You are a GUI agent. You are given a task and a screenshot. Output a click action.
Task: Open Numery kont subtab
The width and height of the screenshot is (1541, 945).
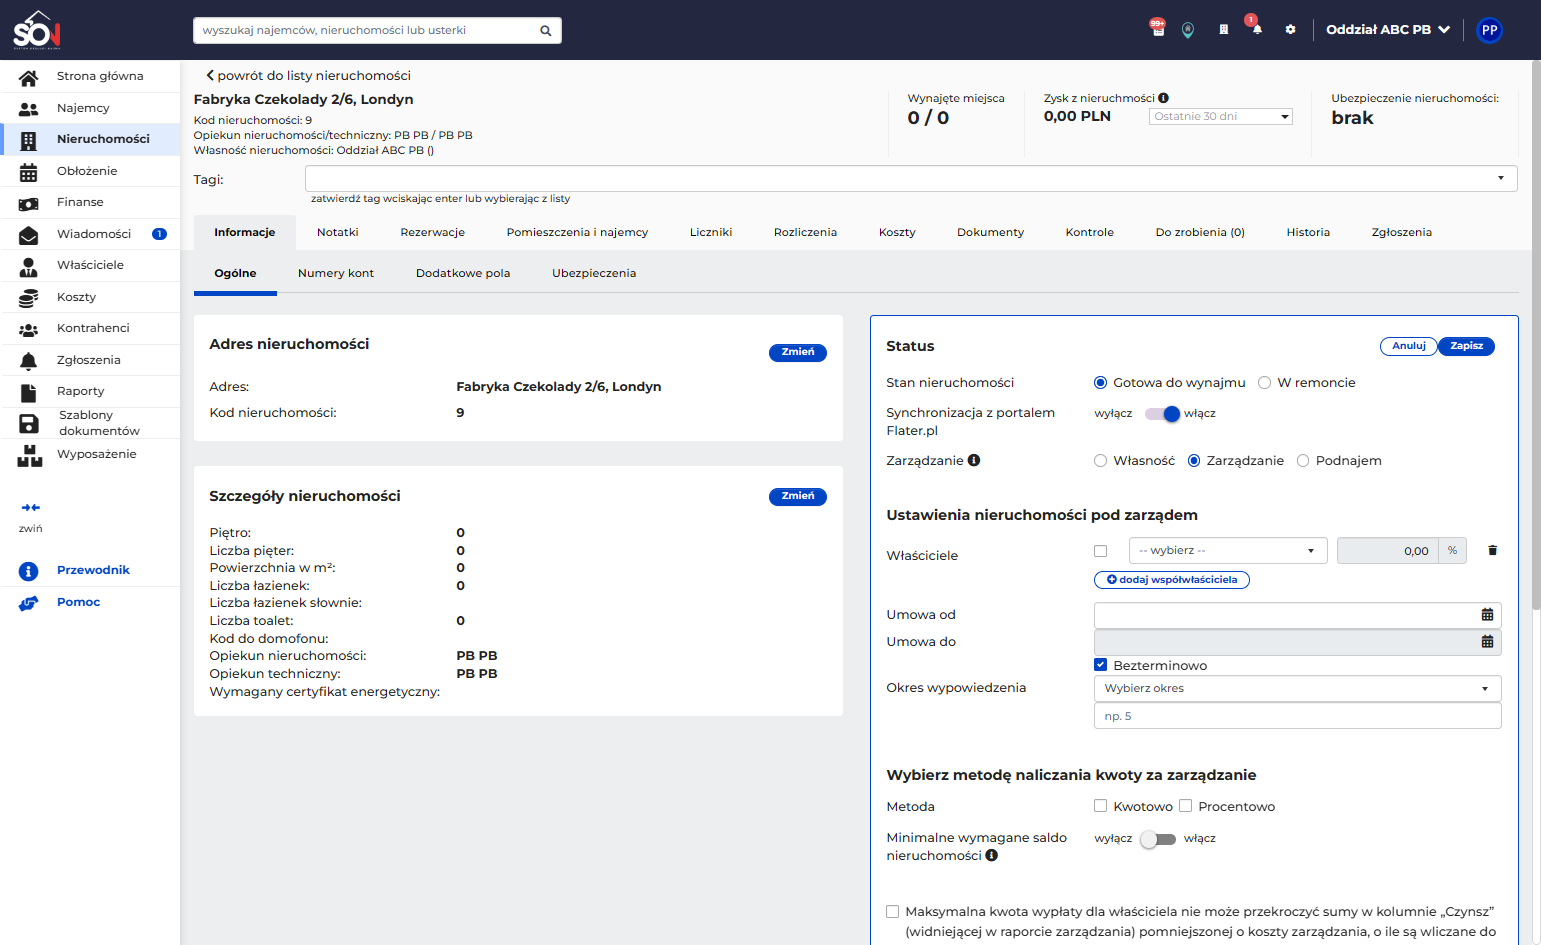tap(336, 273)
